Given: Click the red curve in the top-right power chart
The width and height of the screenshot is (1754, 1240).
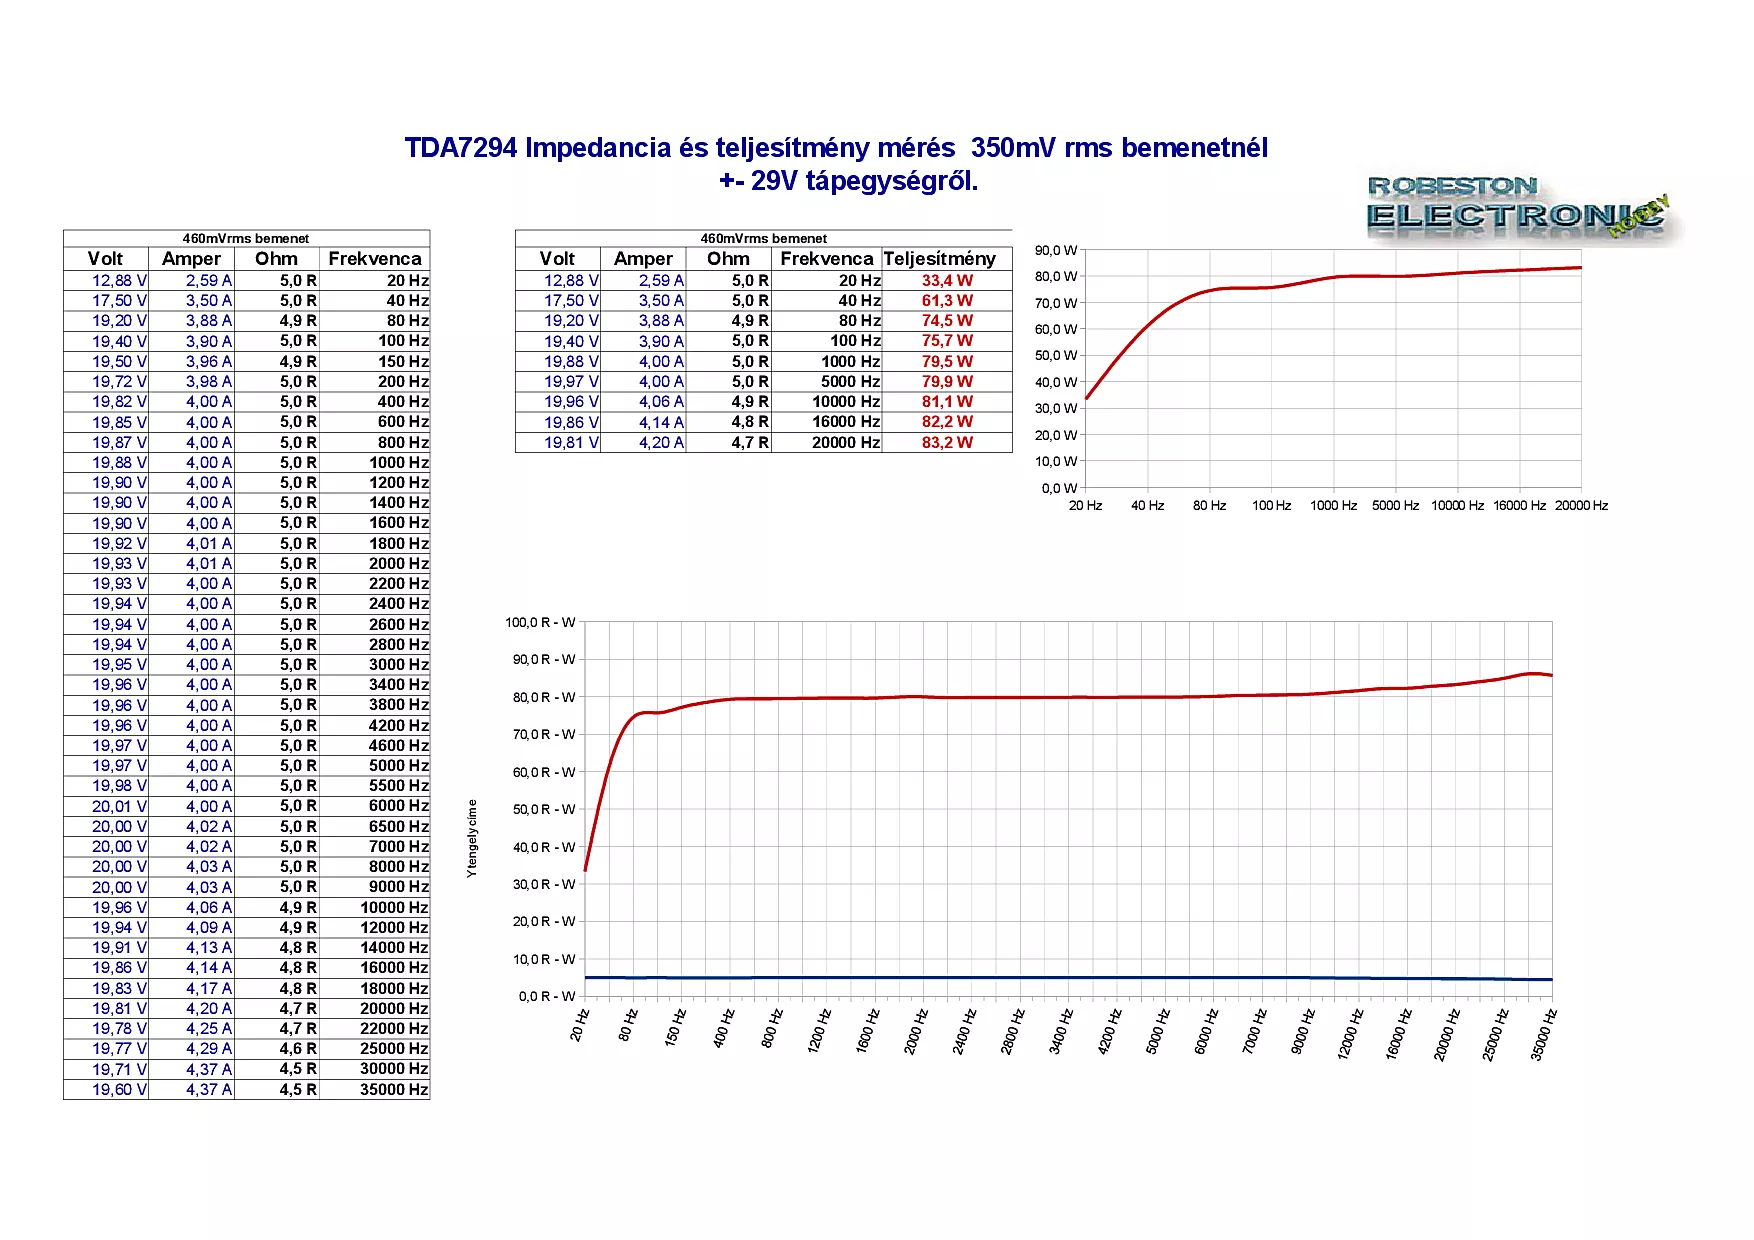Looking at the screenshot, I should click(1334, 277).
